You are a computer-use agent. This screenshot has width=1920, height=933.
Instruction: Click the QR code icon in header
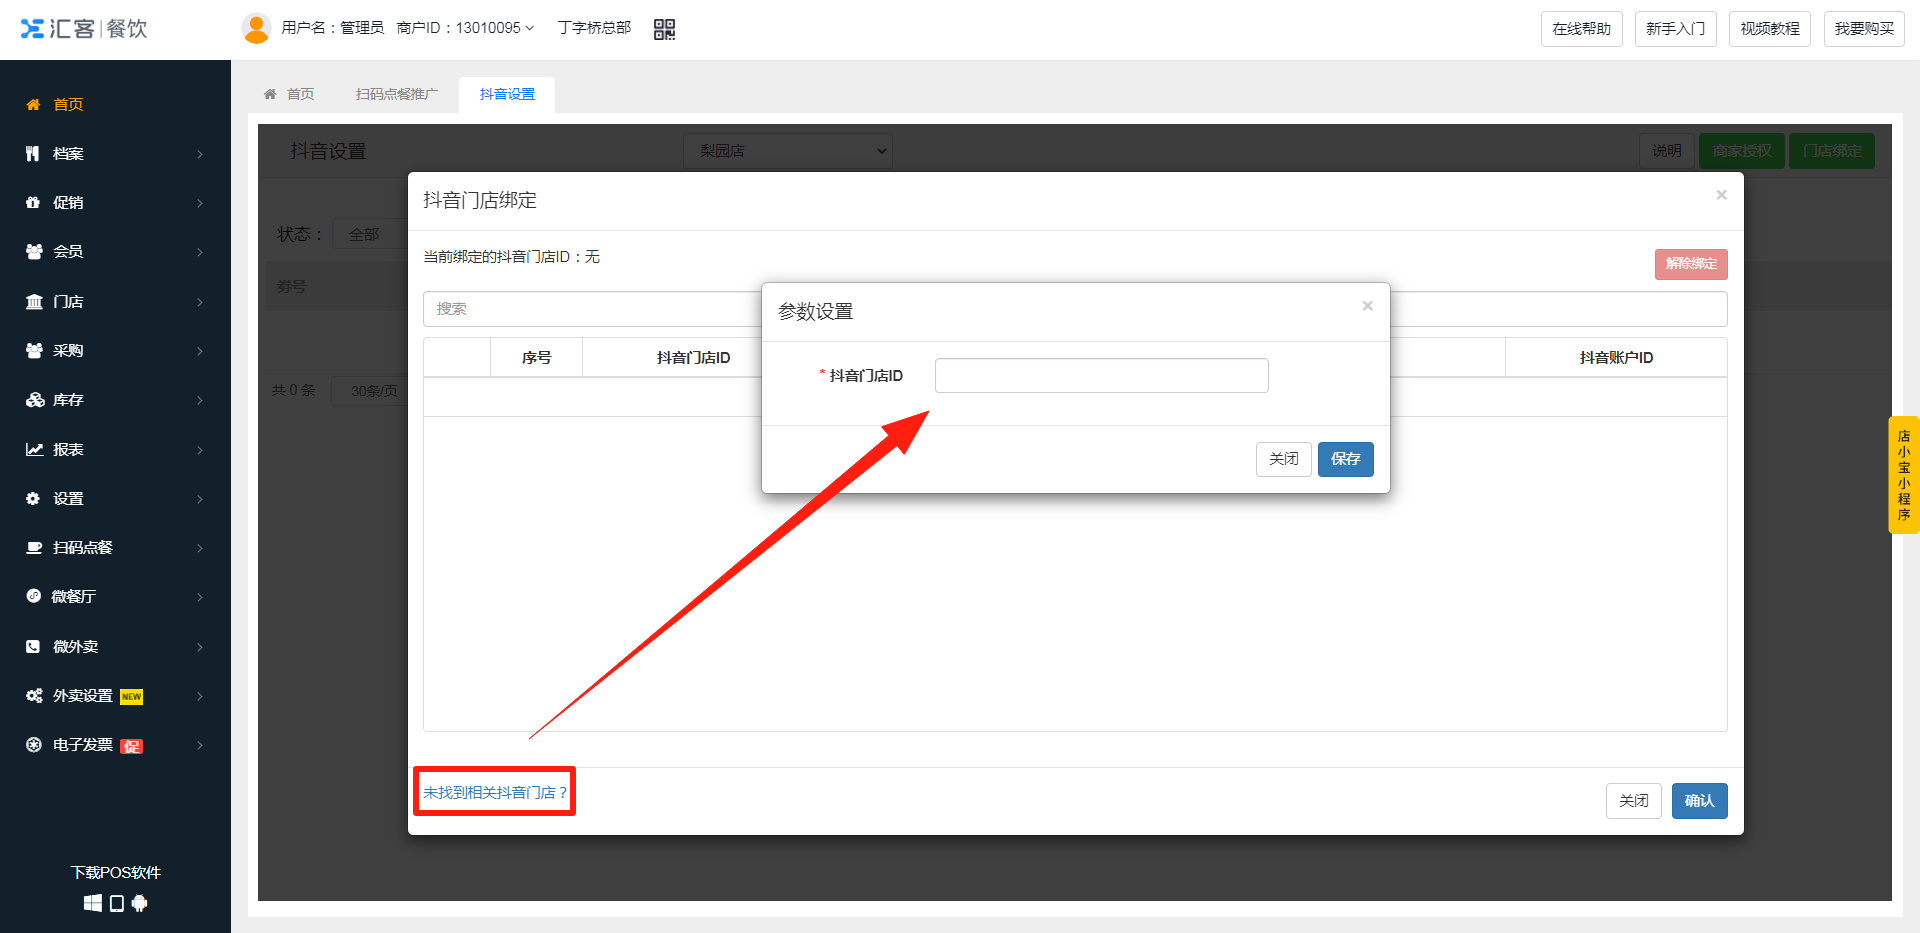(664, 29)
